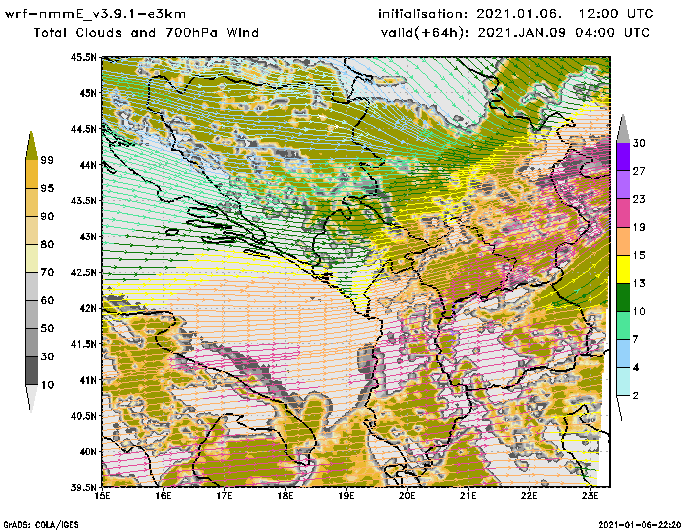Click the '16E' longitude label
700x530 pixels.
[163, 496]
